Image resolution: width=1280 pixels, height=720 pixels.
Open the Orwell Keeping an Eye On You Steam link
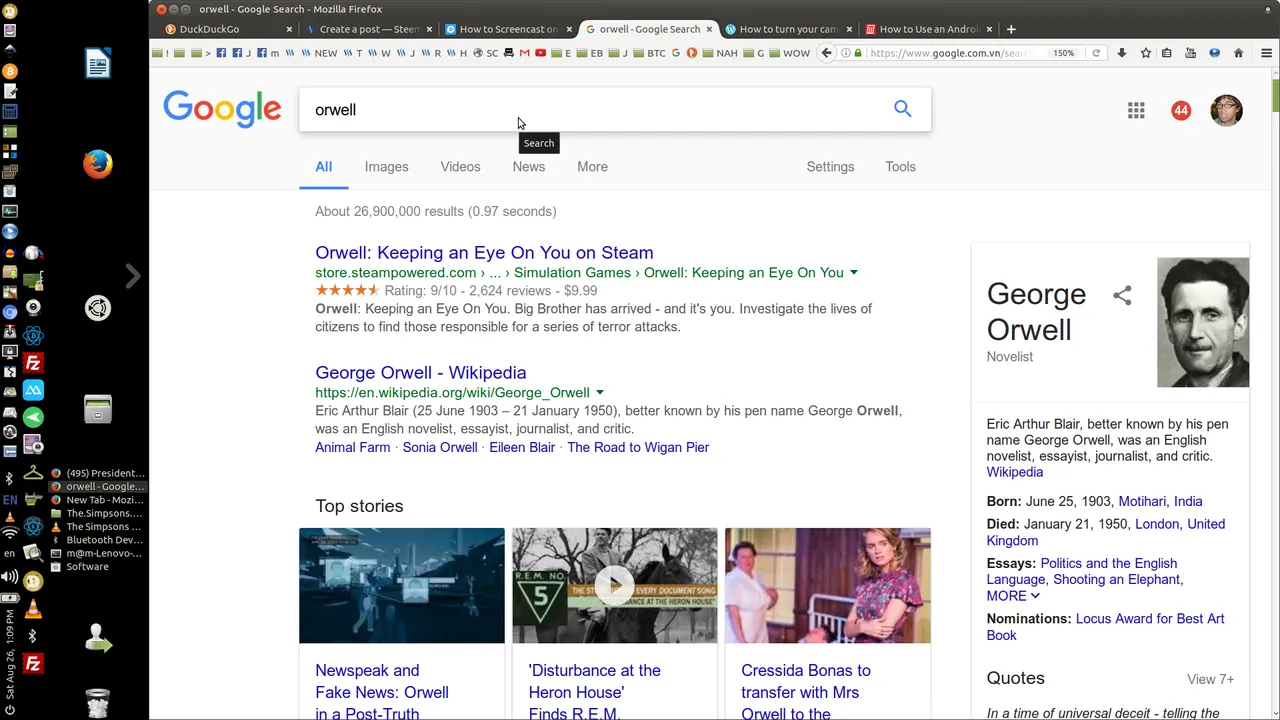484,253
